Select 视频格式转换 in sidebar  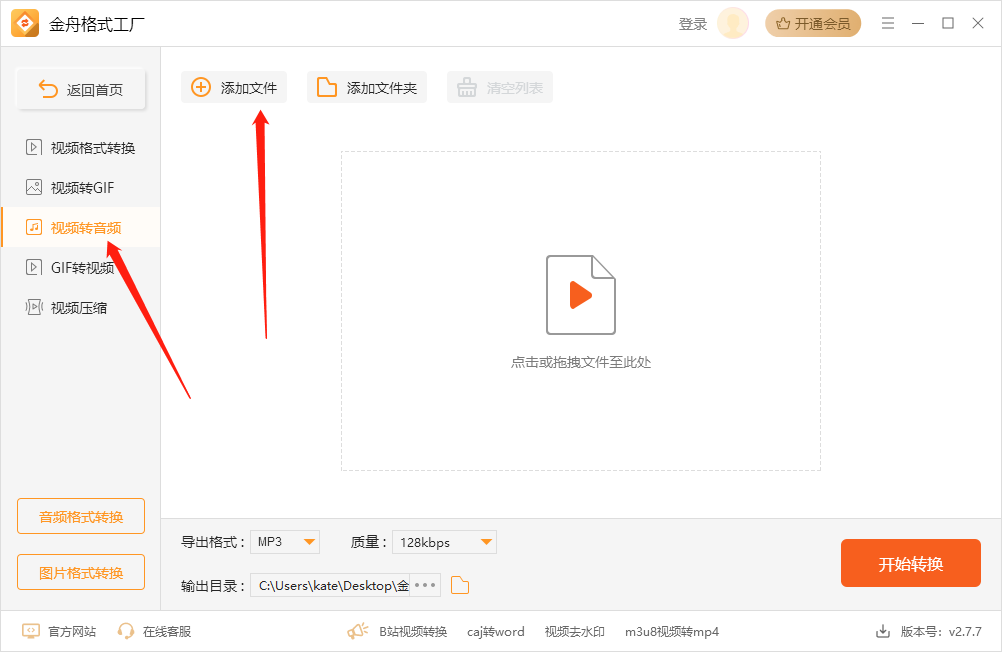tap(81, 148)
